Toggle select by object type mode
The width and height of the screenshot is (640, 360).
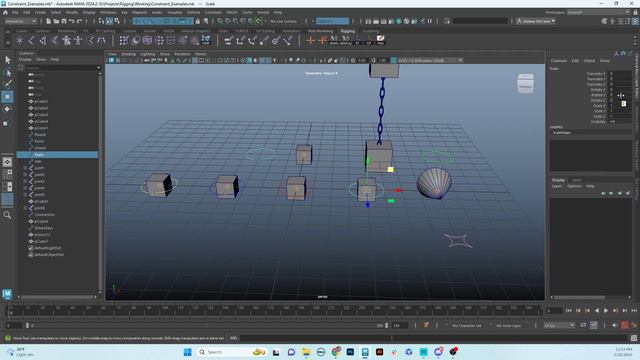click(x=109, y=21)
